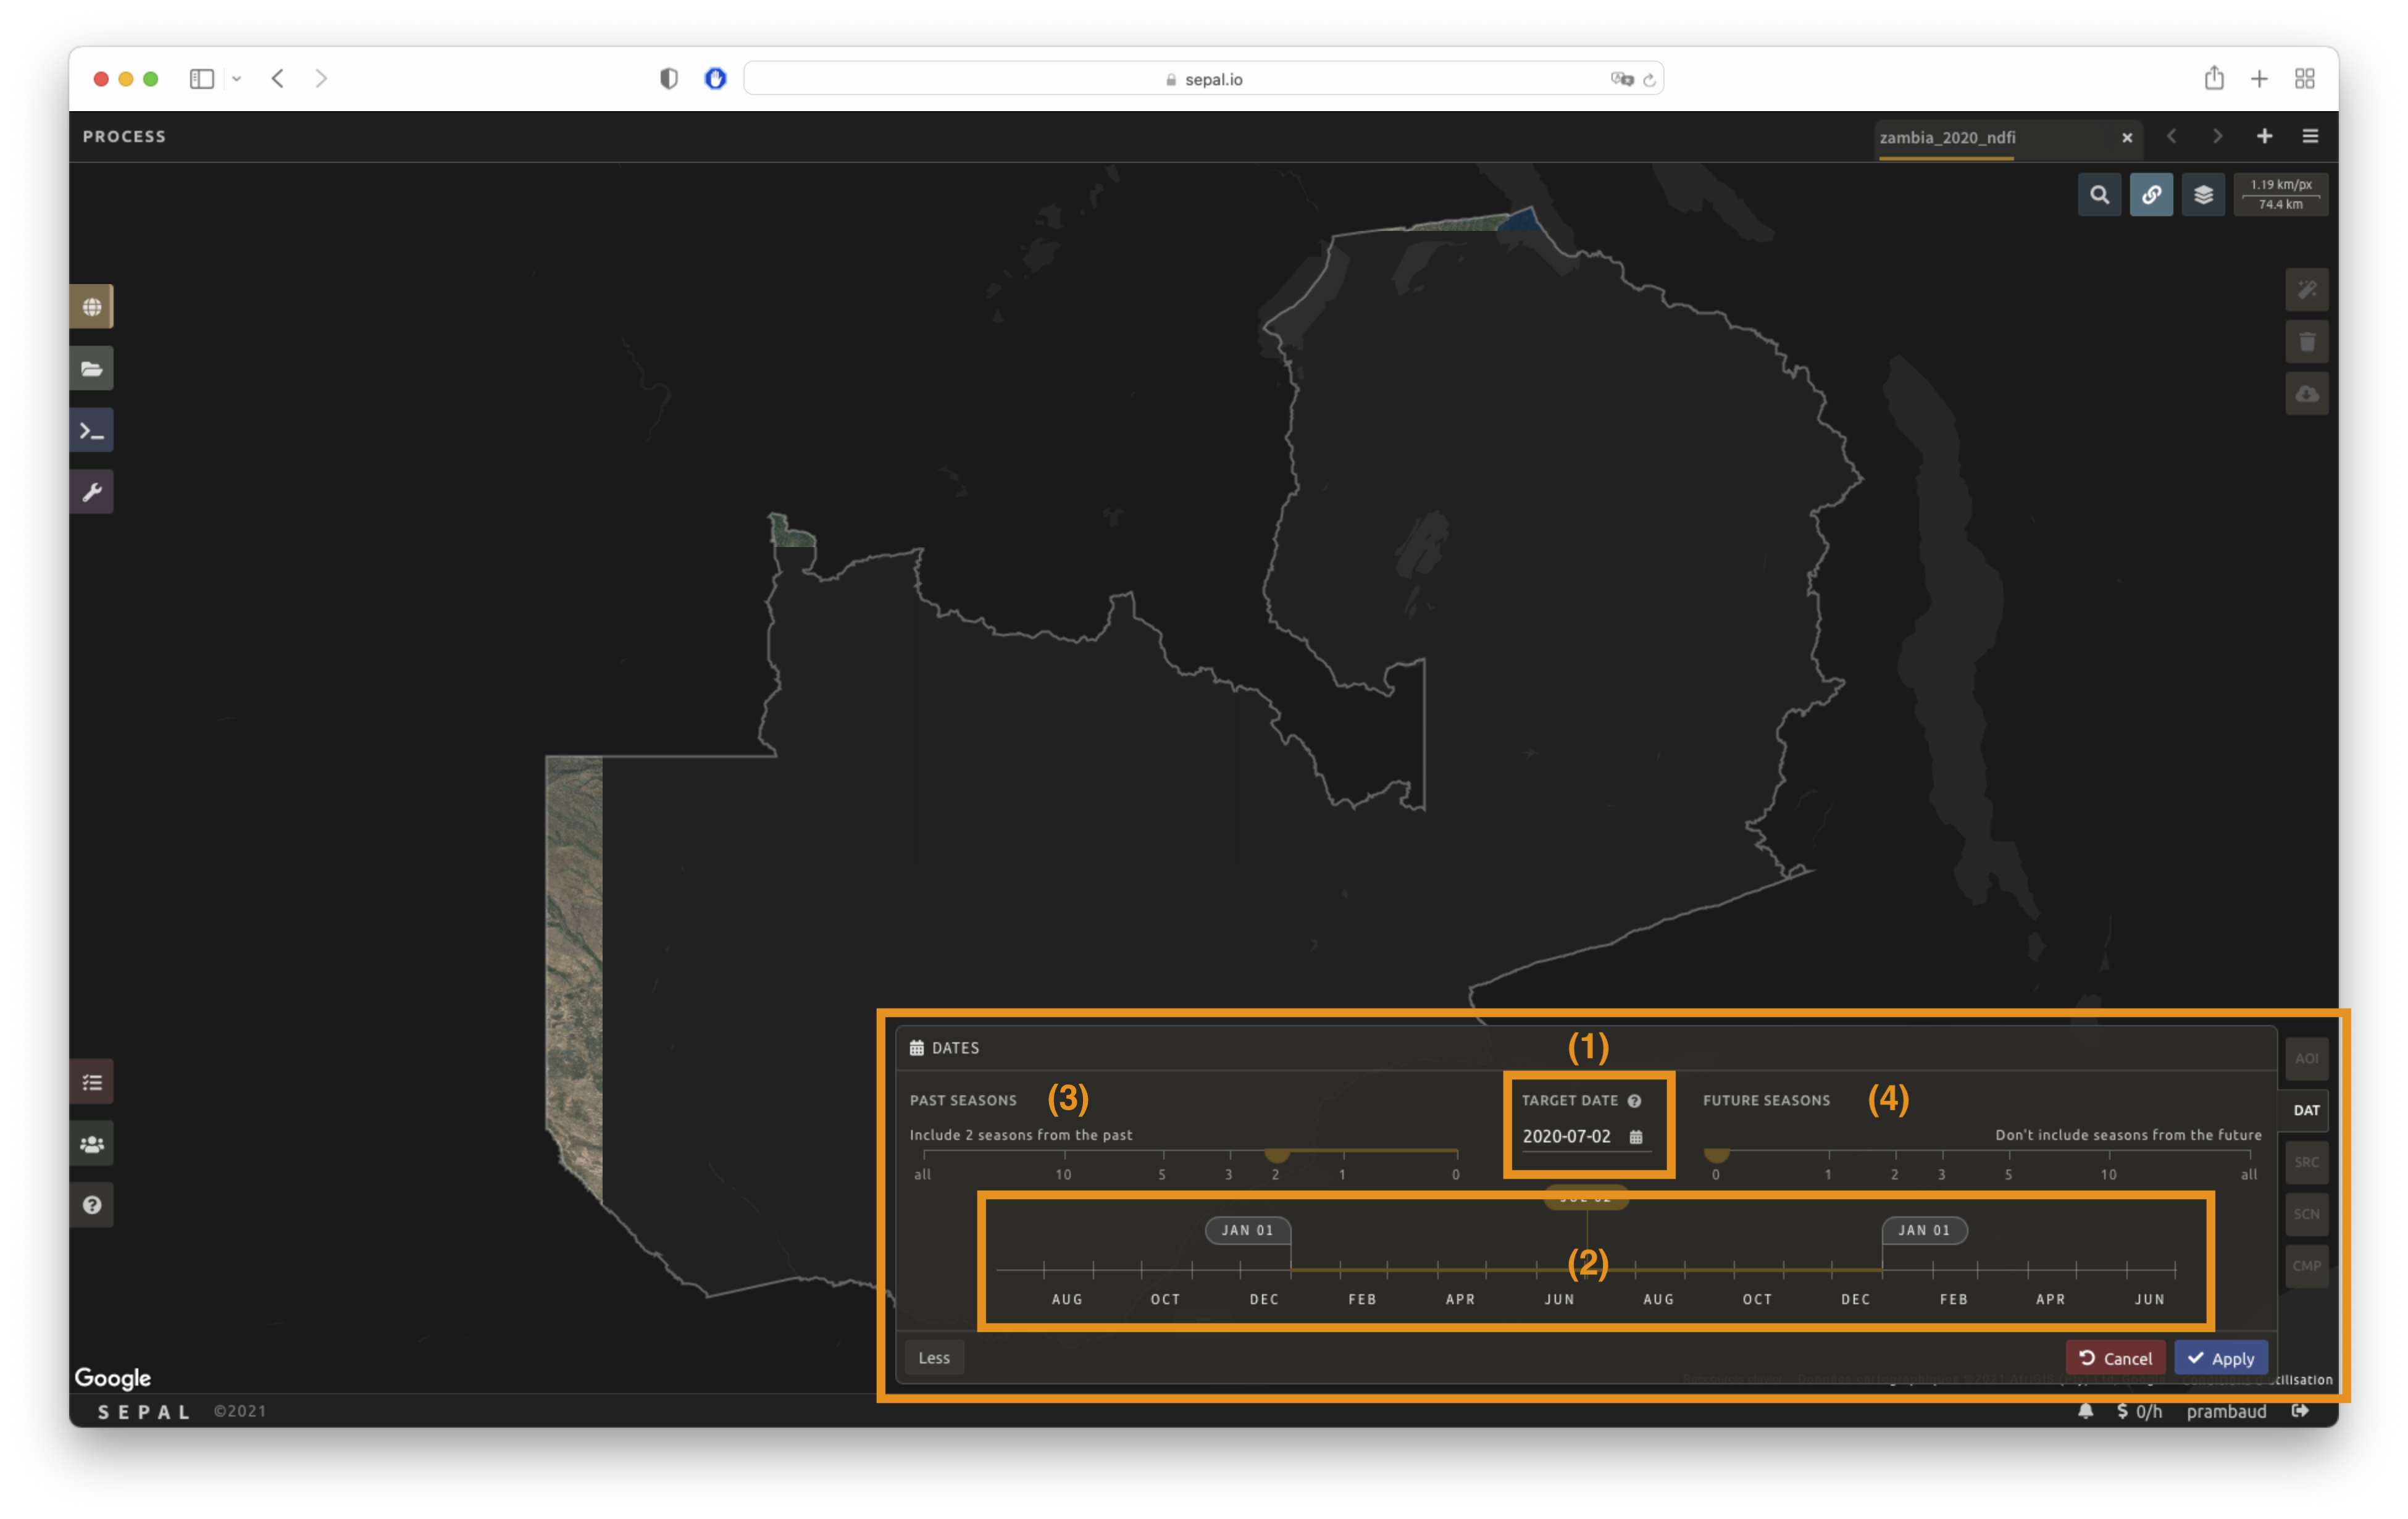Open the map layers stack icon
Viewport: 2408px width, 1519px height.
tap(2203, 195)
